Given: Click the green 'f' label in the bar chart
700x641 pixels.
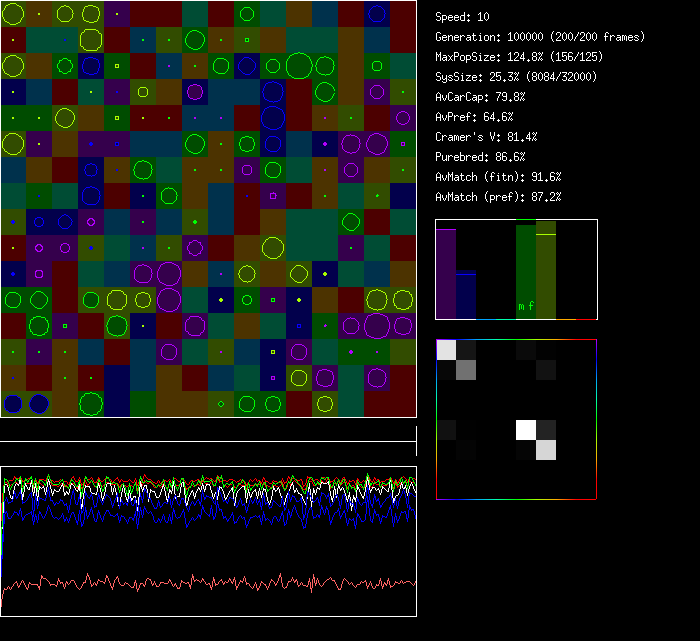Looking at the screenshot, I should click(x=531, y=306).
